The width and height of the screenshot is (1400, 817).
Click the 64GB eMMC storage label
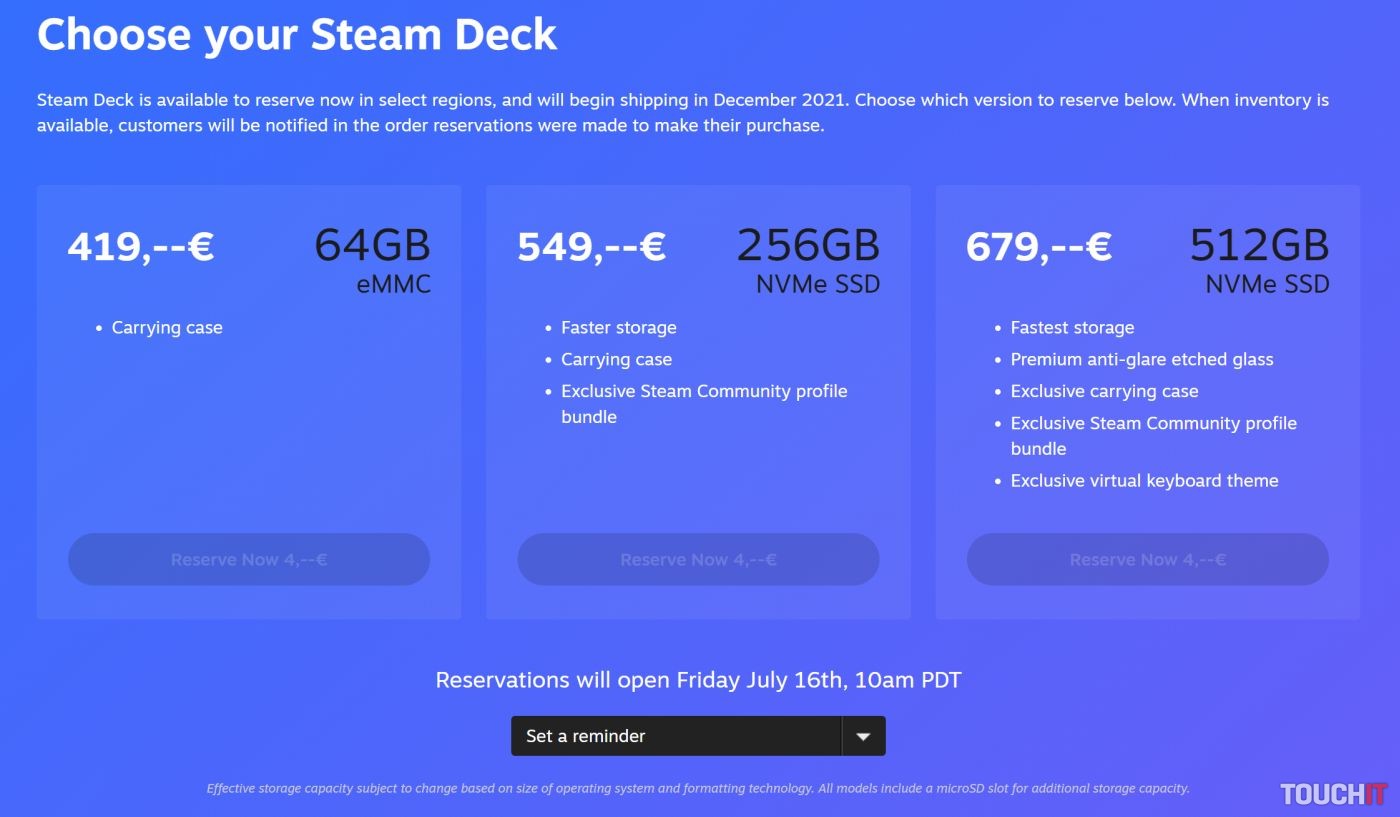(x=373, y=259)
